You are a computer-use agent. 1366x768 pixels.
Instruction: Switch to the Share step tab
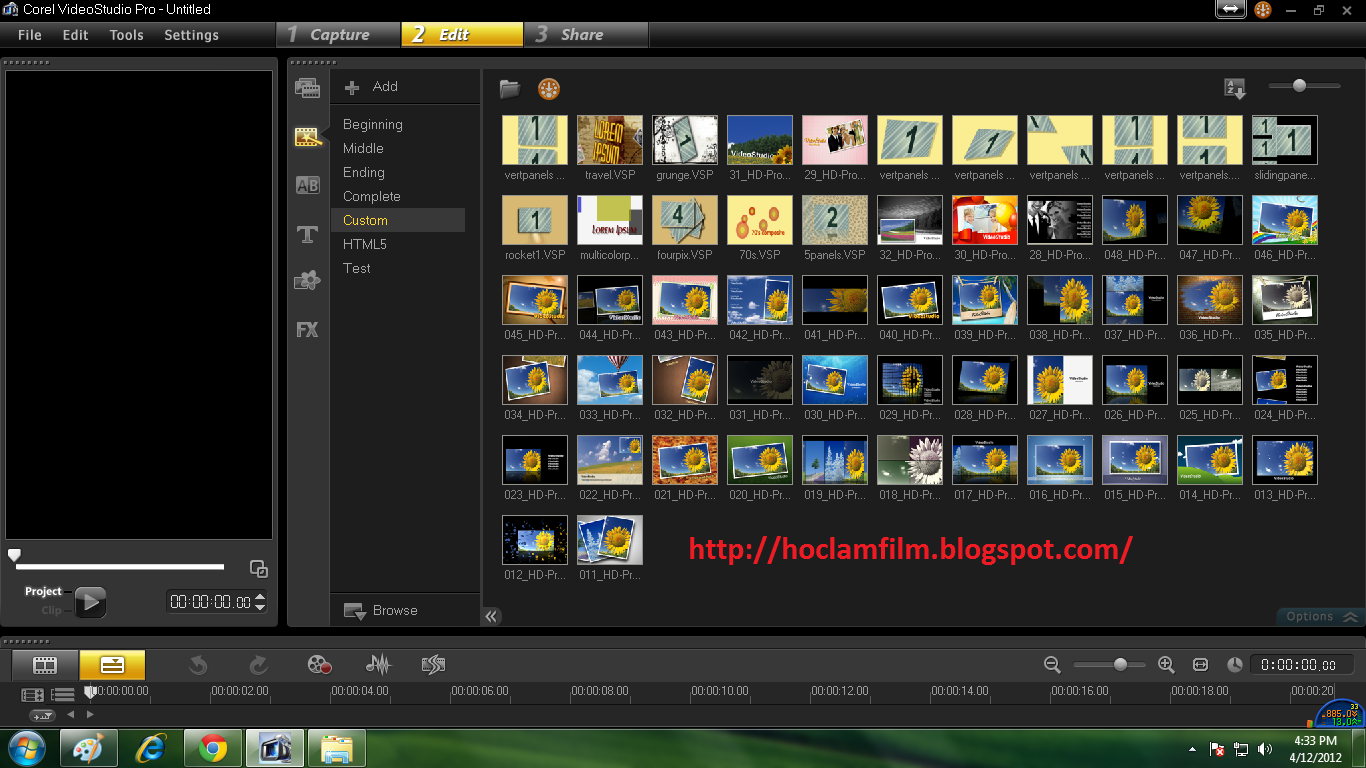pos(586,35)
